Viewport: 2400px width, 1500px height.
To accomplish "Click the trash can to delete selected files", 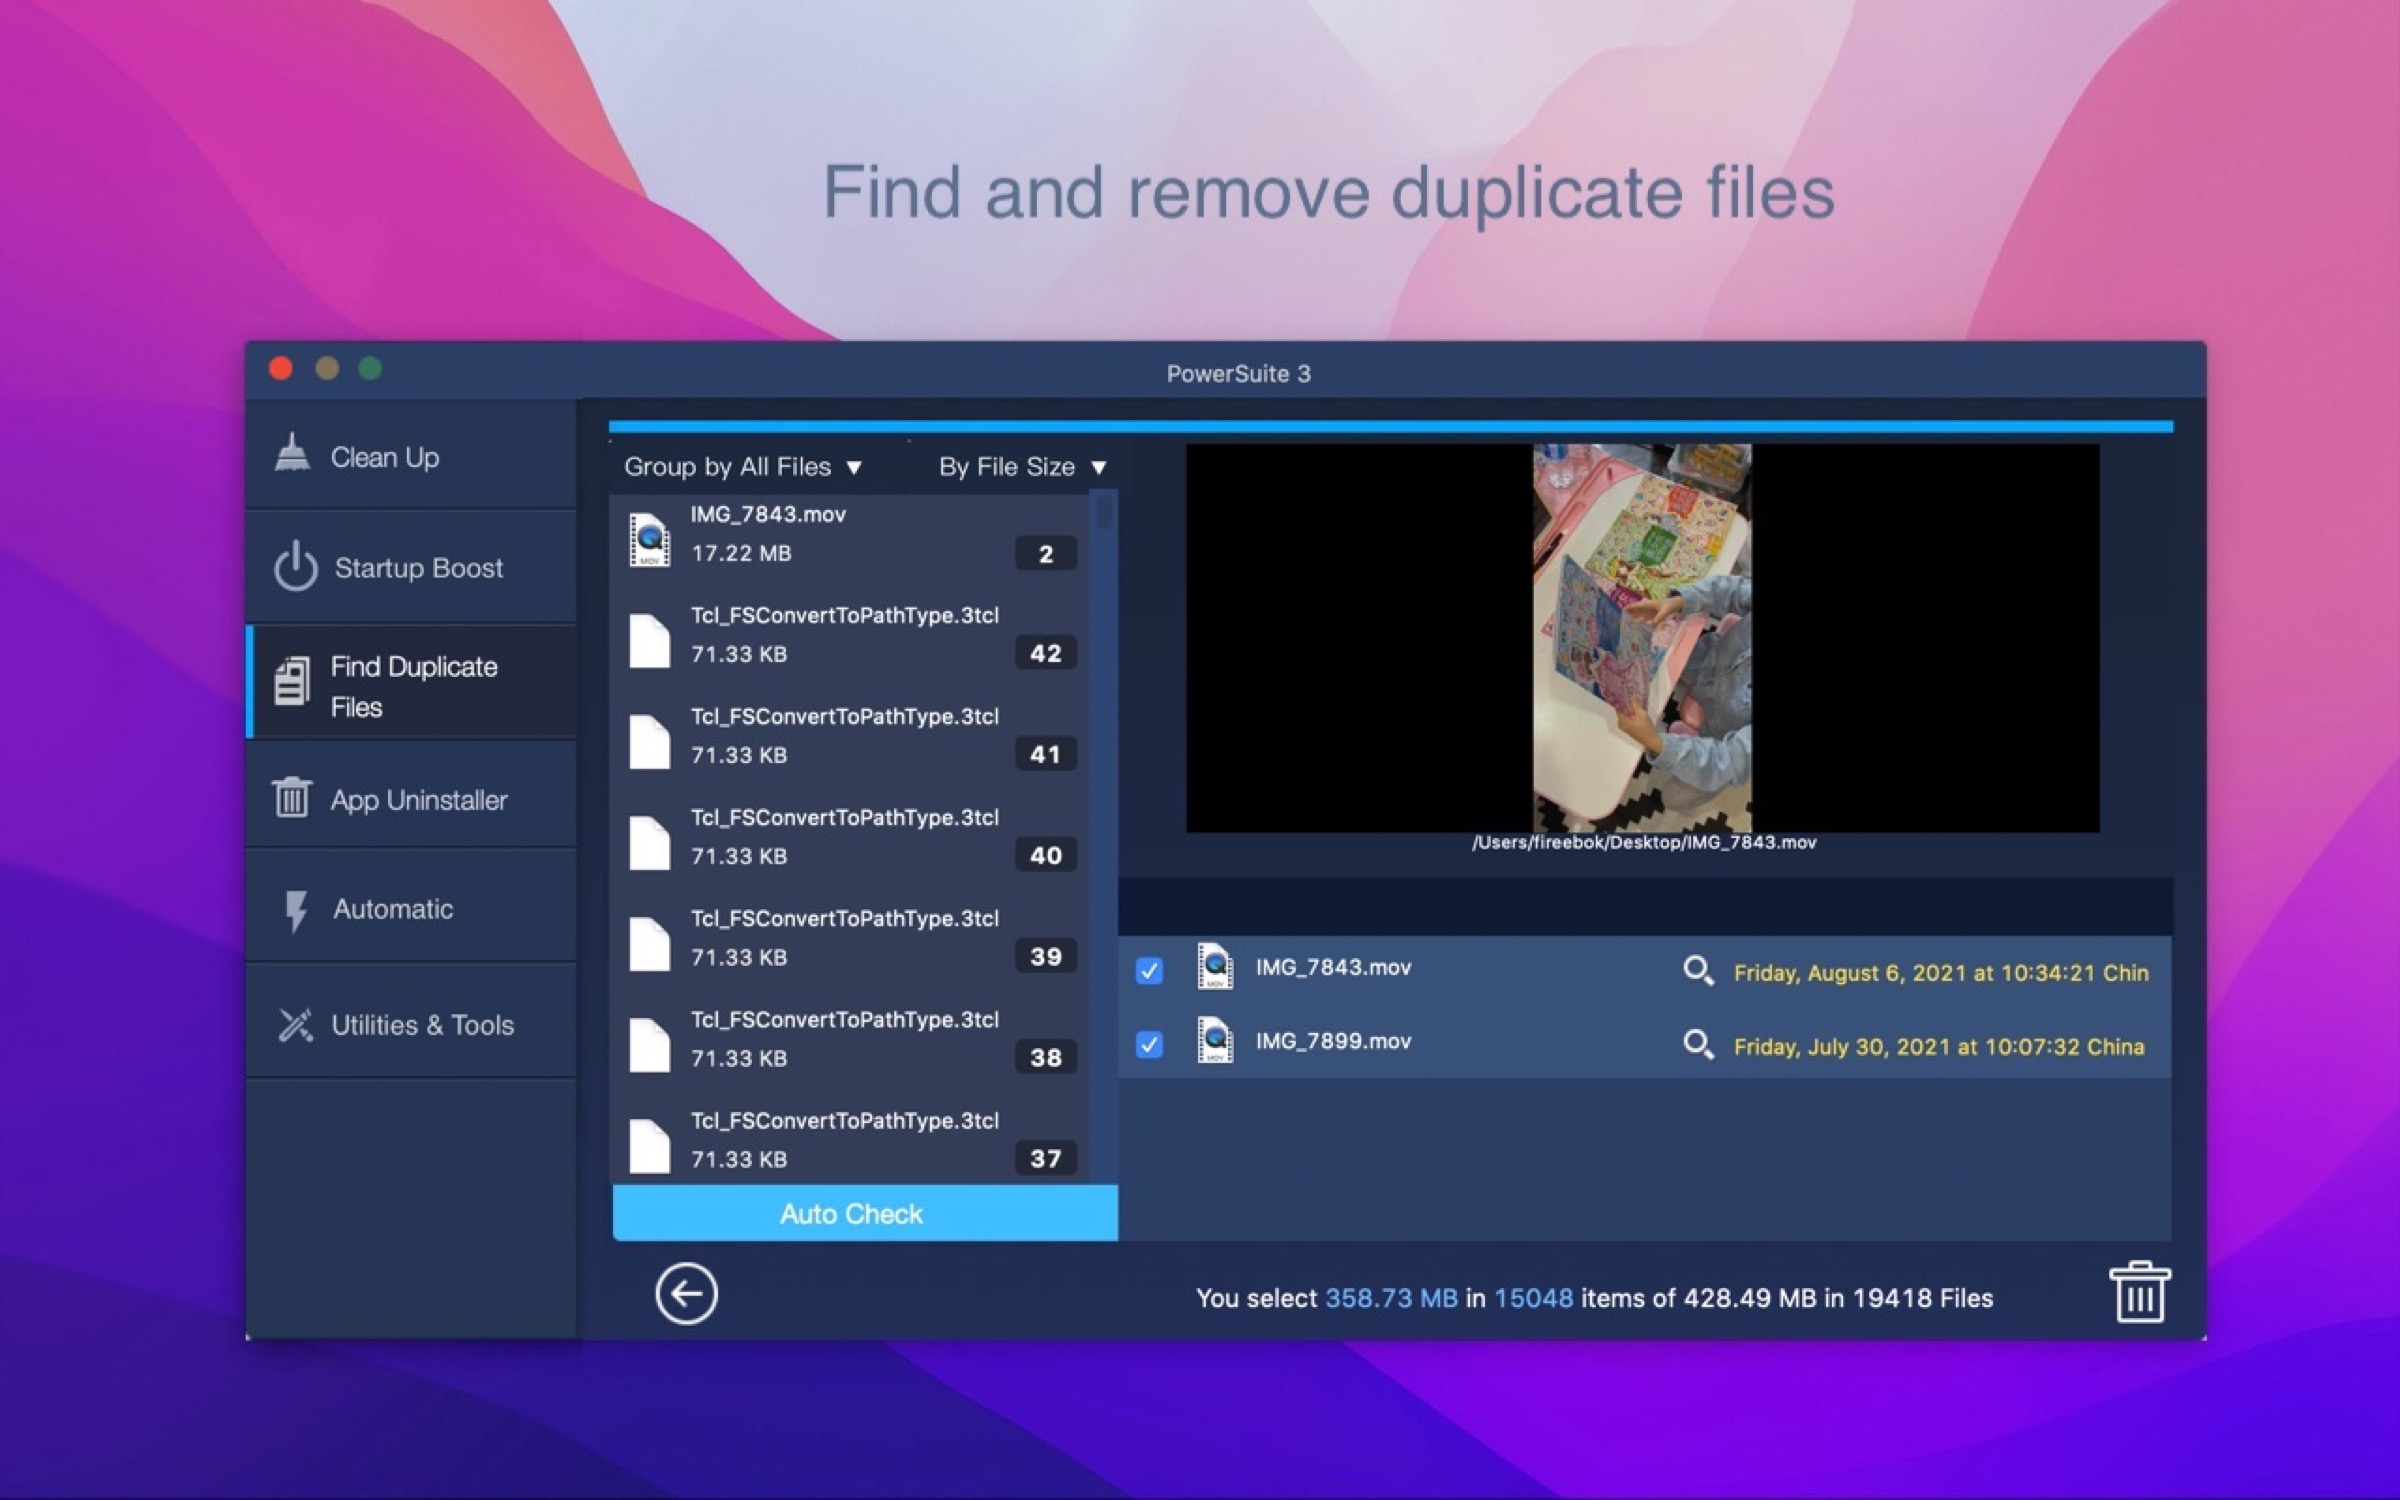I will click(x=2139, y=1292).
